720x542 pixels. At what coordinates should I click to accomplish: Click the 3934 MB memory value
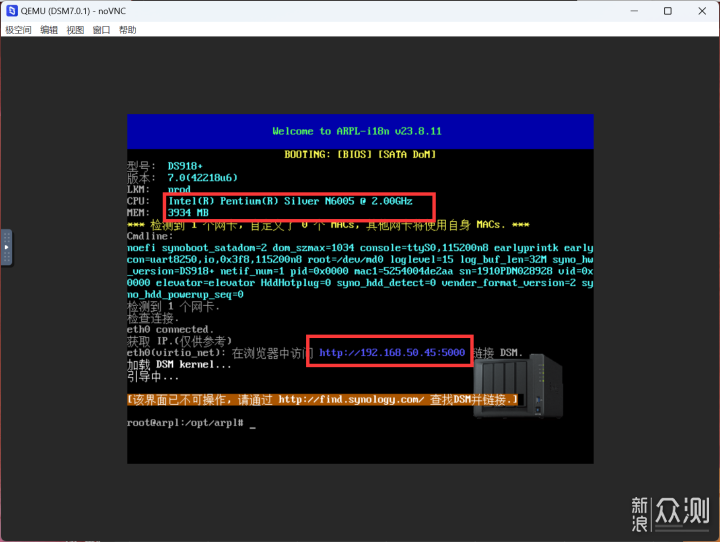(x=188, y=213)
